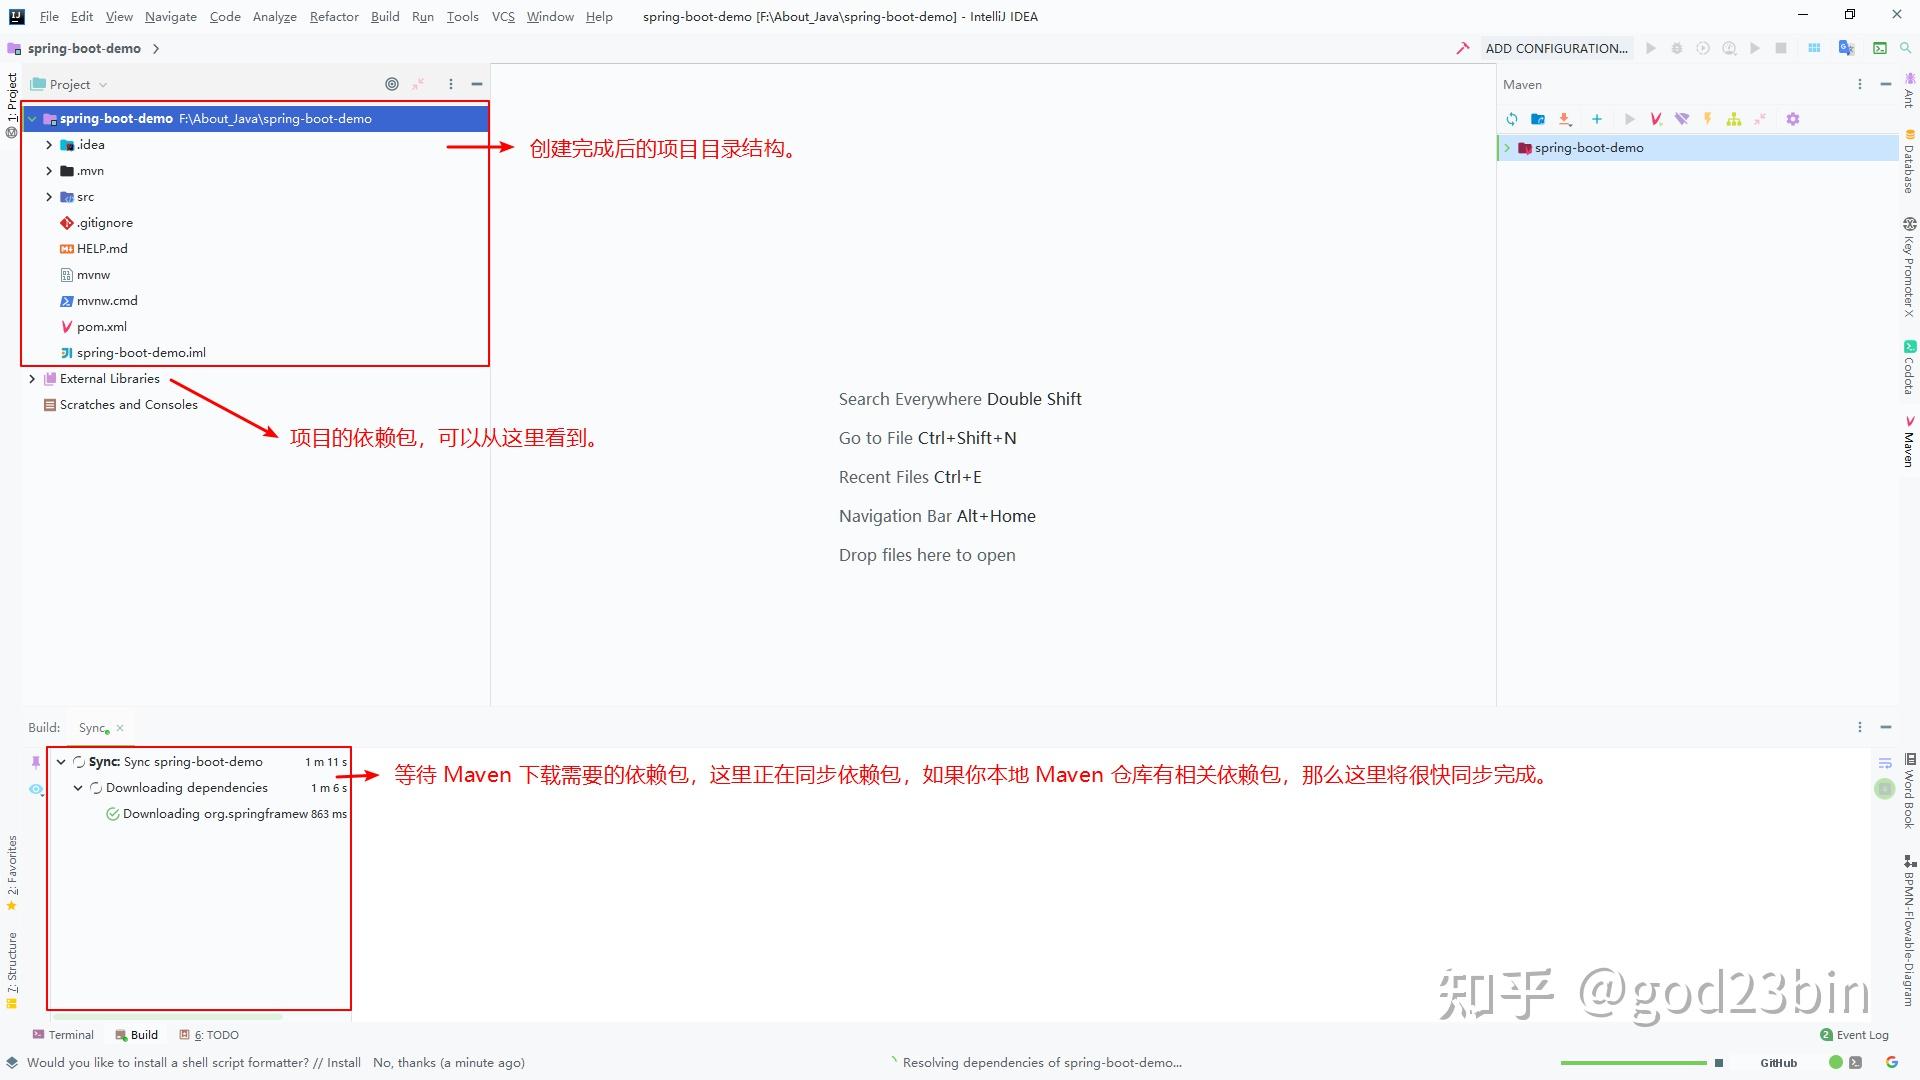Click Reimport All Maven Projects icon
Screen dimensions: 1920x1080
[x=1512, y=119]
